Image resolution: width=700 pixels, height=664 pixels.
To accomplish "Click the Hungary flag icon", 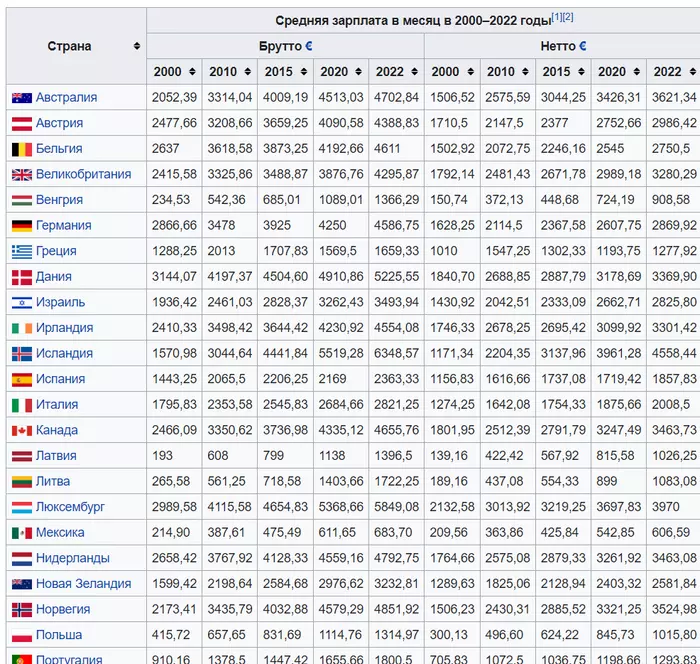I will (x=22, y=200).
